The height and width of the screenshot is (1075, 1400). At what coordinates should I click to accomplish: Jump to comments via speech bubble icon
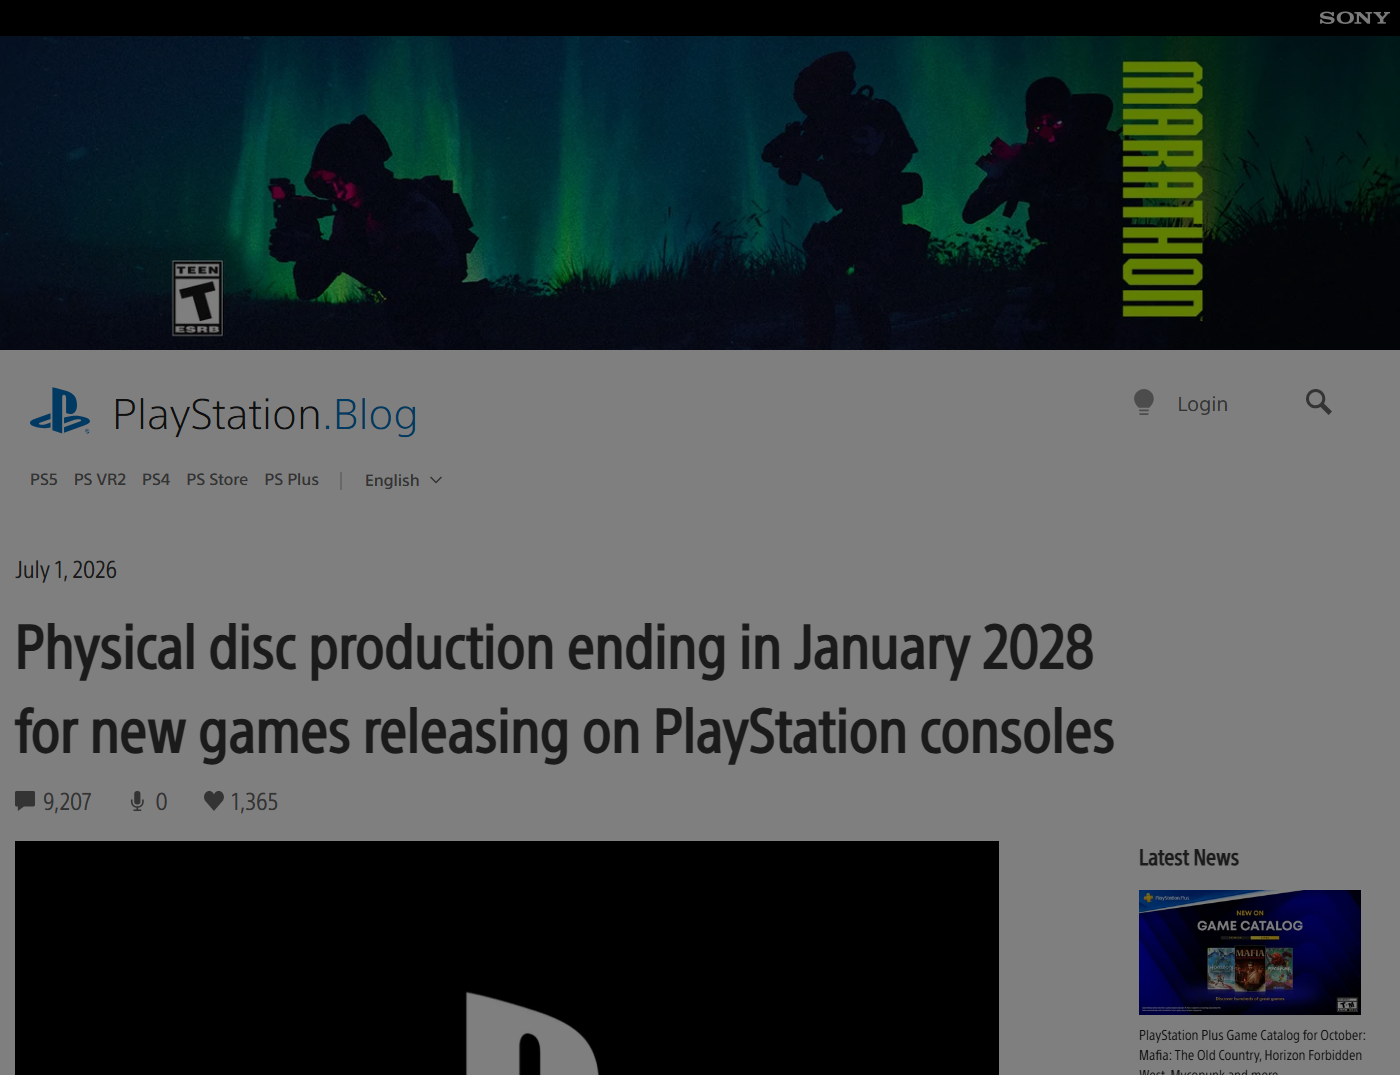point(25,801)
